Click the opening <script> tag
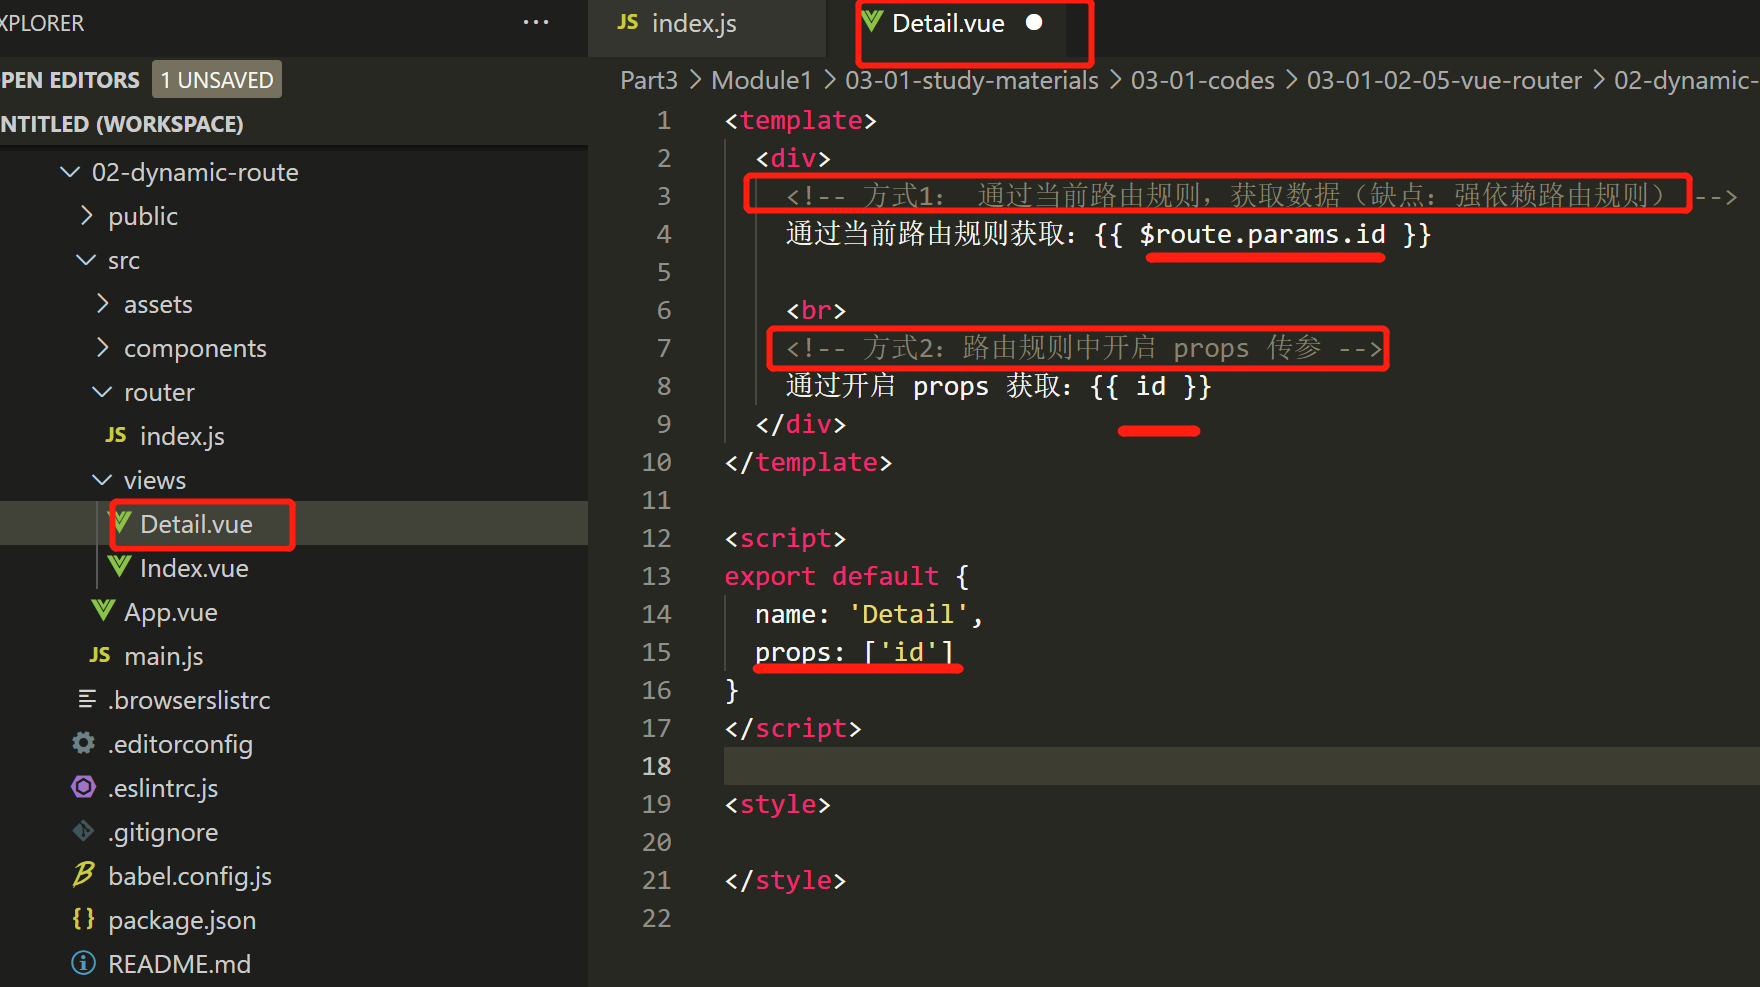Viewport: 1760px width, 987px height. click(785, 538)
